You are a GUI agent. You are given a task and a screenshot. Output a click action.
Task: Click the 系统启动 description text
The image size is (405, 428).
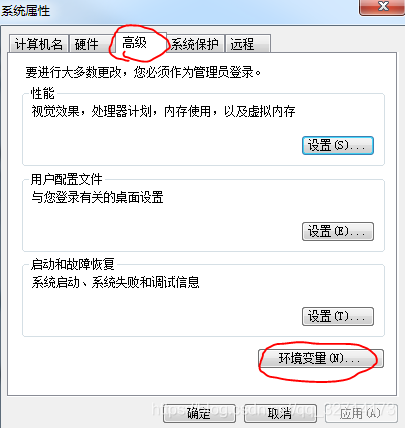pyautogui.click(x=115, y=282)
